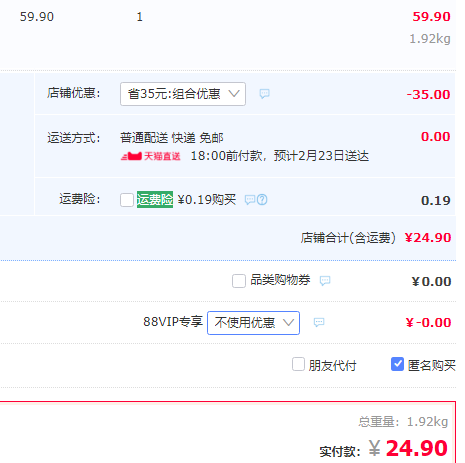Click the 匿名购买 label text
Image resolution: width=465 pixels, height=463 pixels.
coord(431,366)
